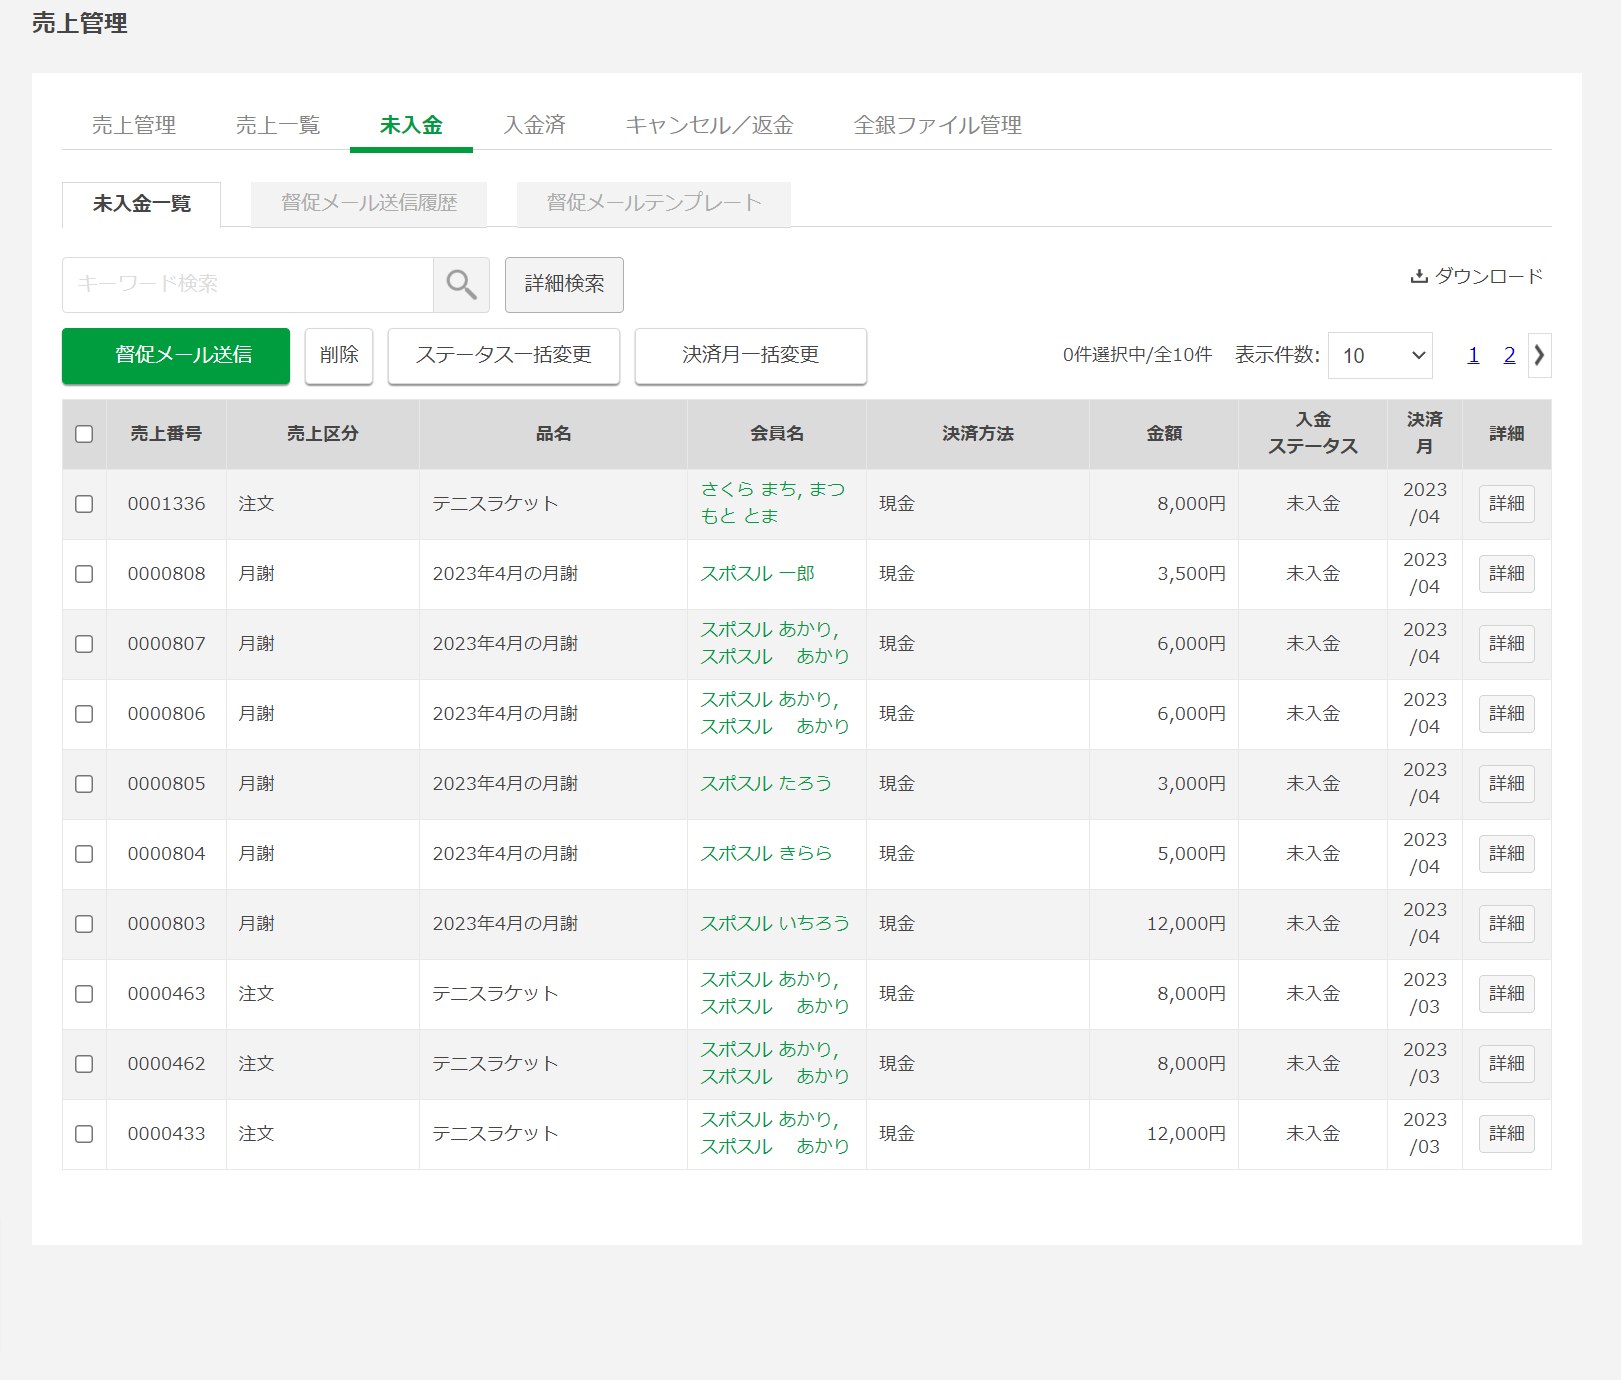Go to next page with chevron arrow
Screen dimensions: 1621x1380
click(x=1540, y=355)
